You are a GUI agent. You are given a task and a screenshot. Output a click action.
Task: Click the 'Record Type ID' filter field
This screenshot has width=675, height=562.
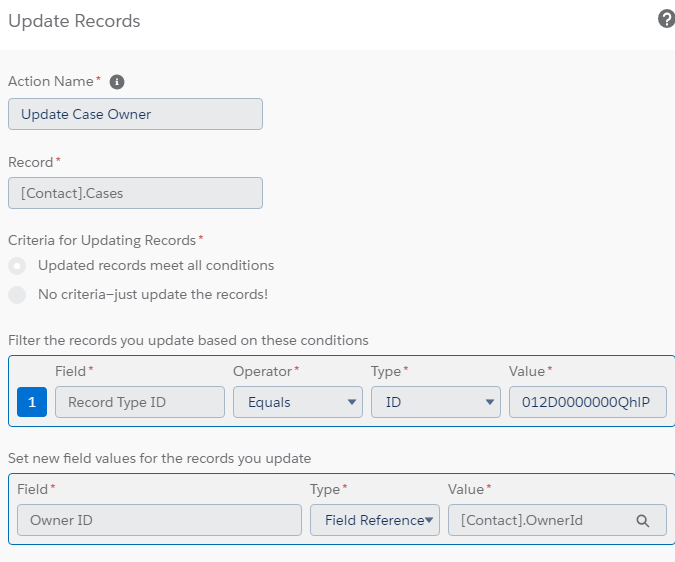[140, 402]
